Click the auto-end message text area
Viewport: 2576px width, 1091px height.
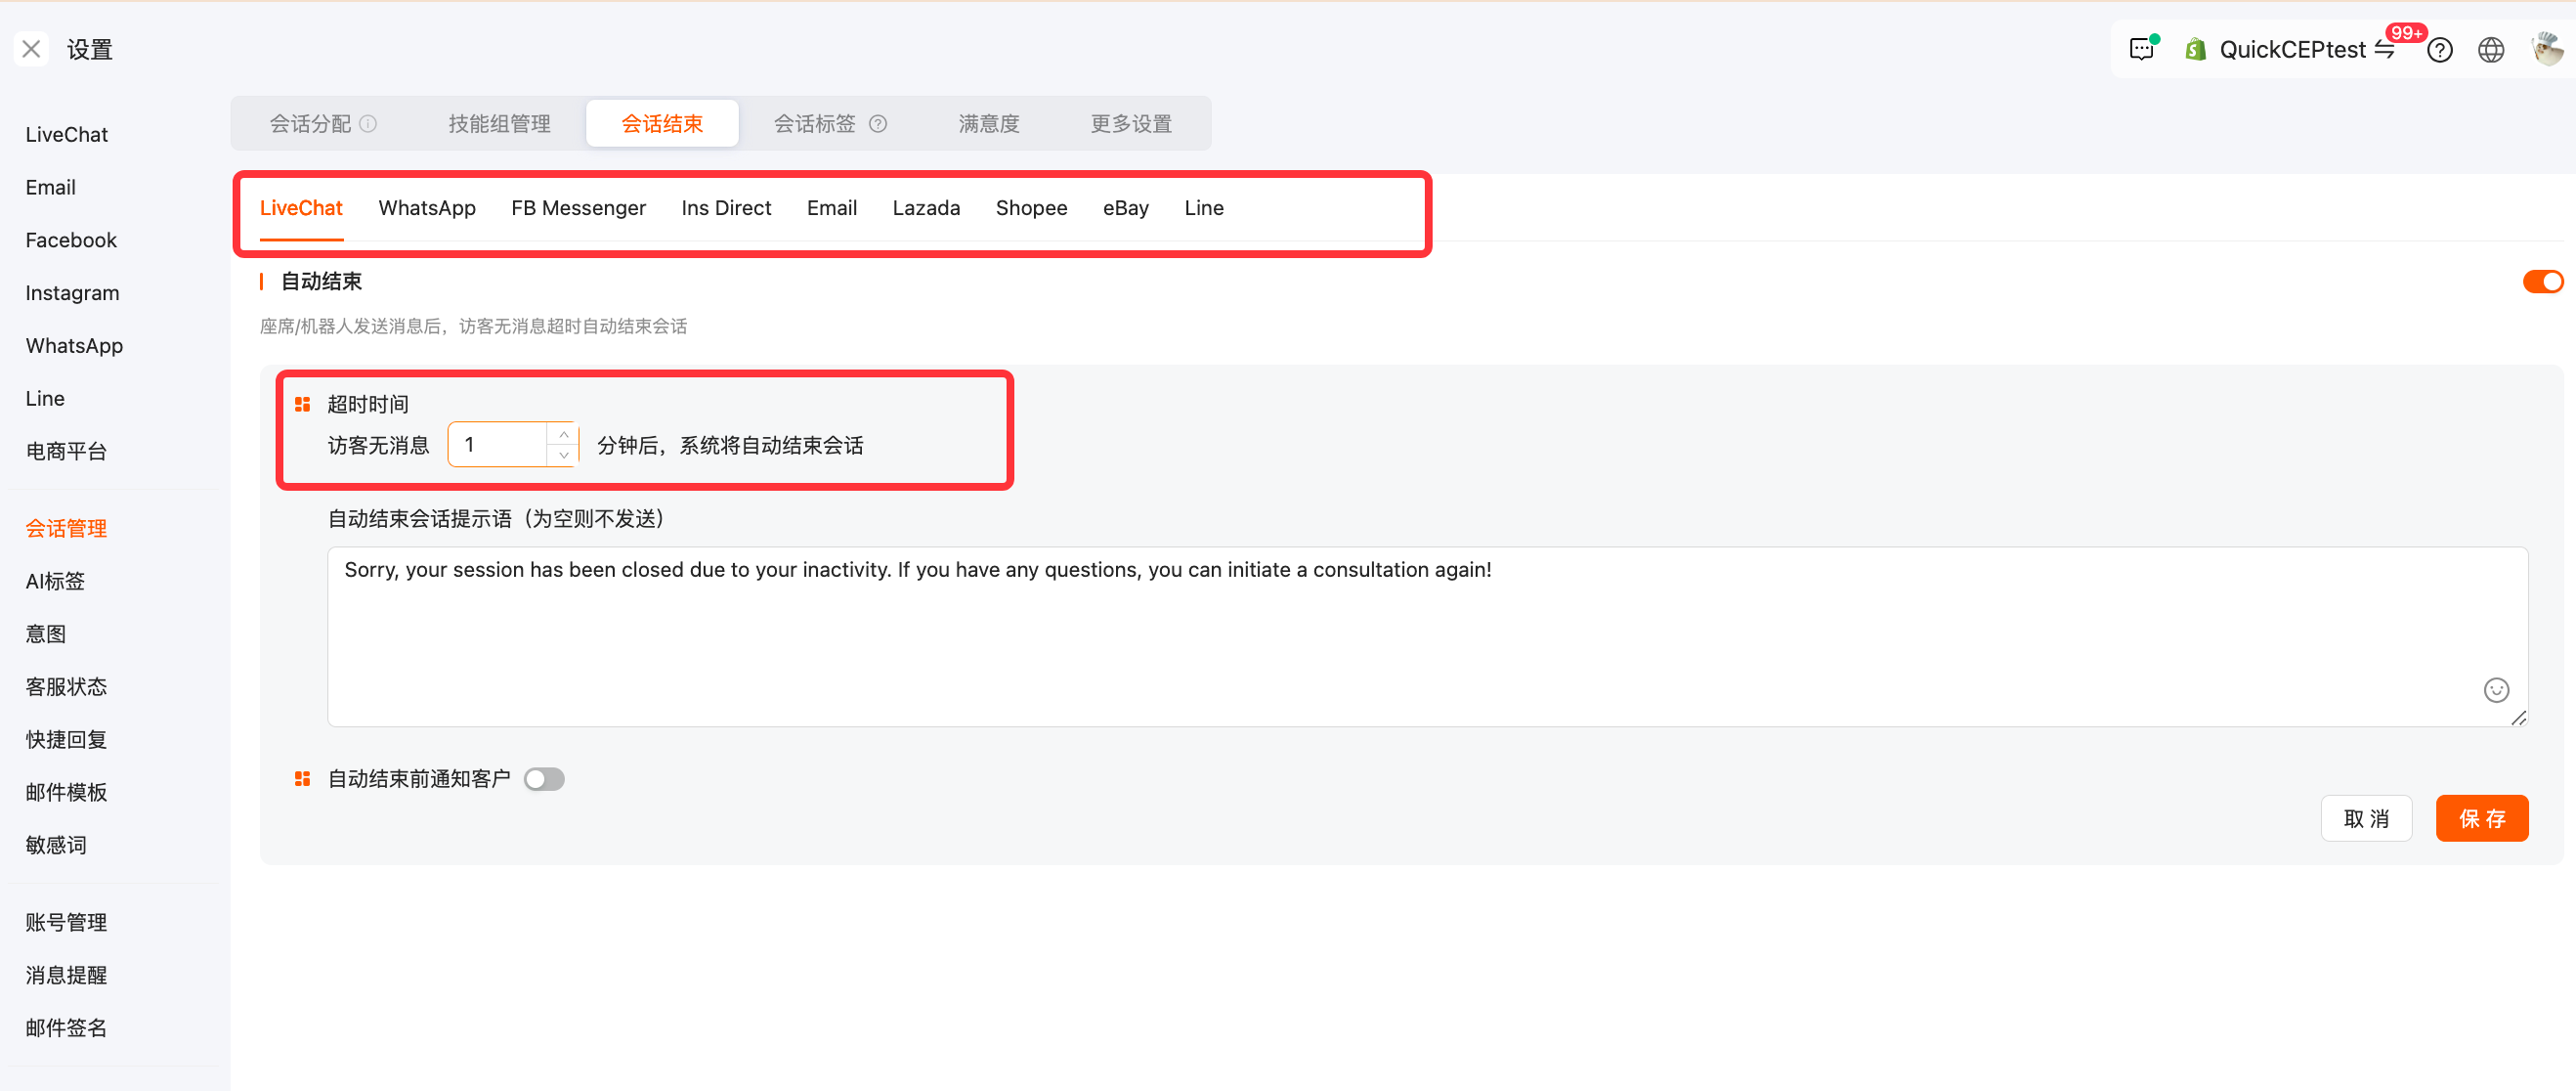(x=1427, y=636)
